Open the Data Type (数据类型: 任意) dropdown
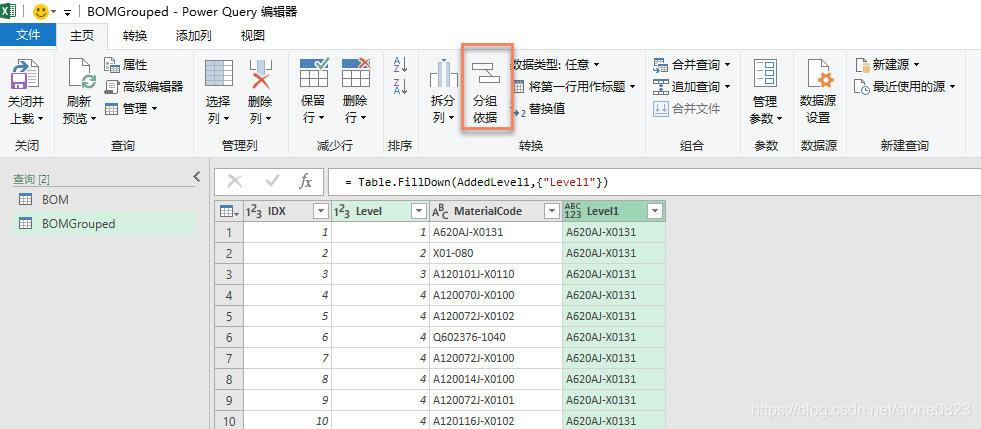This screenshot has height=429, width=981. (556, 64)
